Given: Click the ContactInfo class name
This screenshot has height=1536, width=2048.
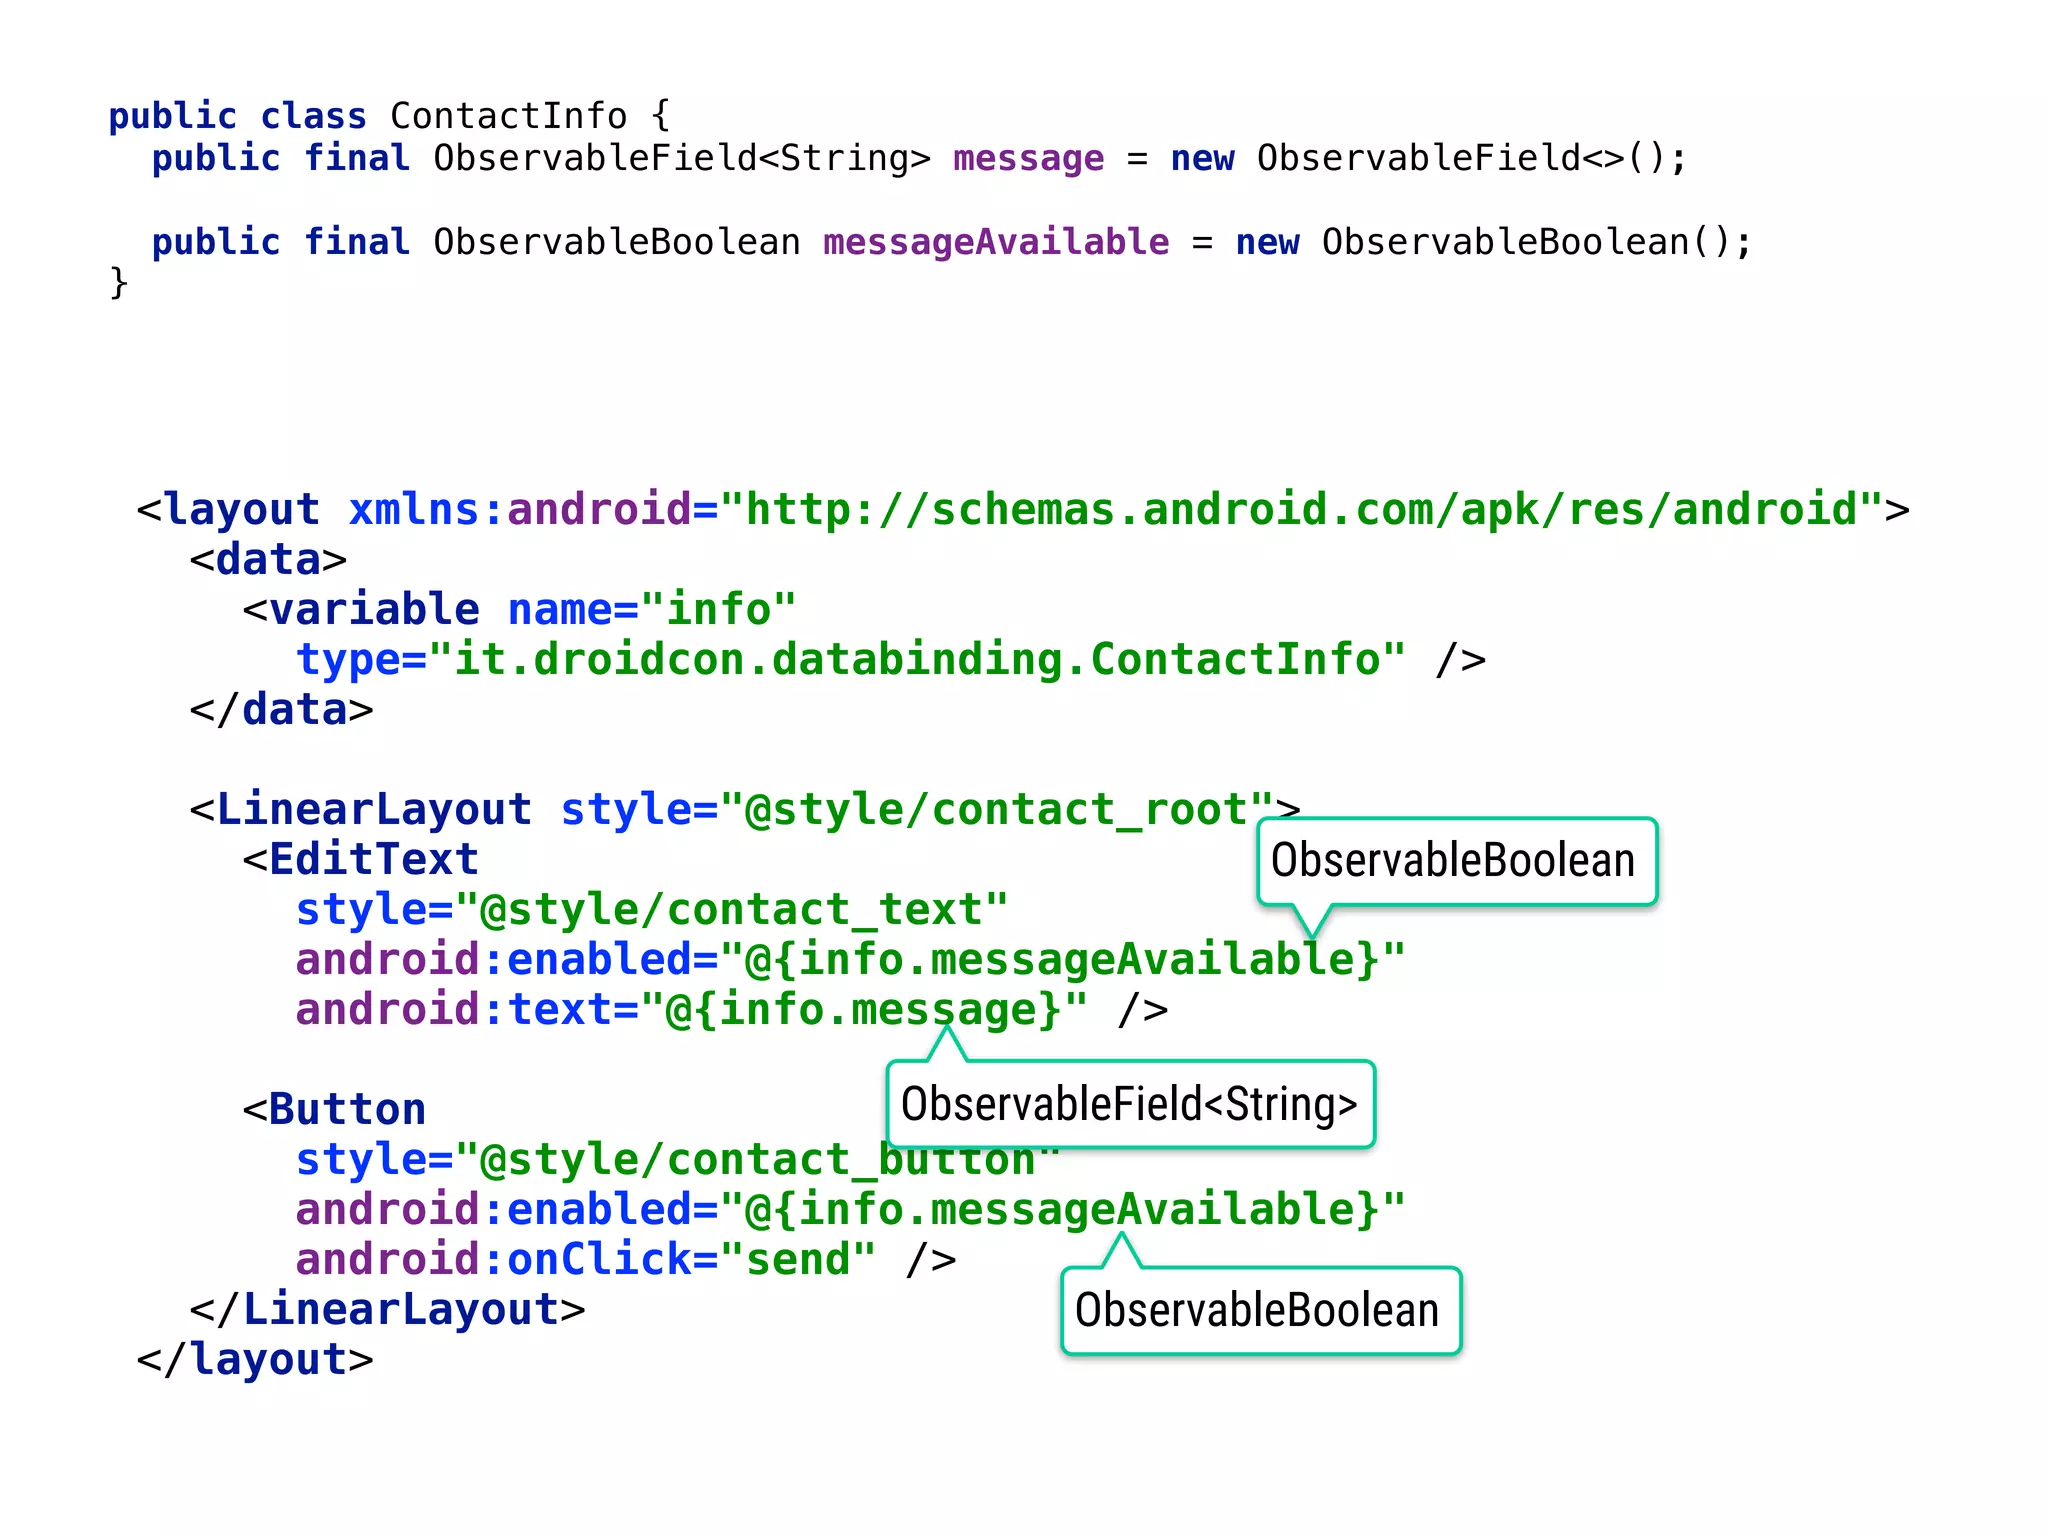Looking at the screenshot, I should (508, 116).
